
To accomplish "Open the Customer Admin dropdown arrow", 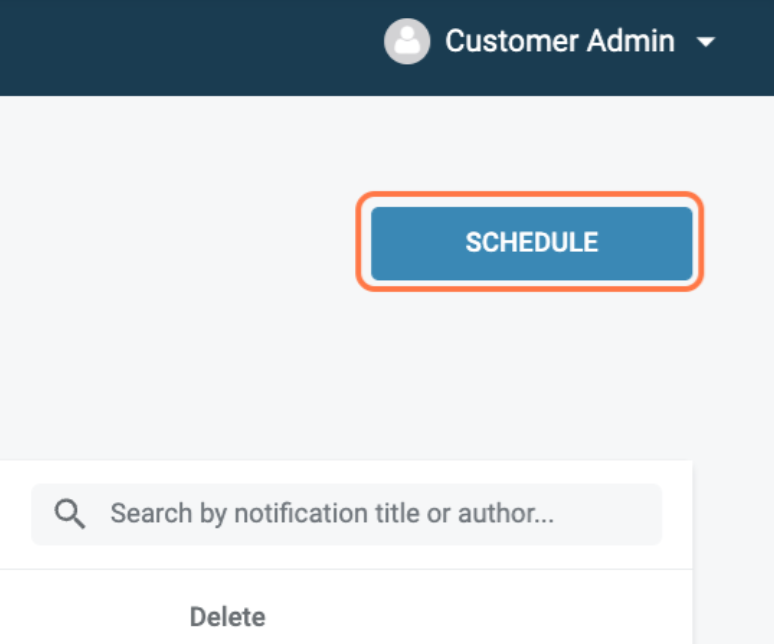I will 706,42.
